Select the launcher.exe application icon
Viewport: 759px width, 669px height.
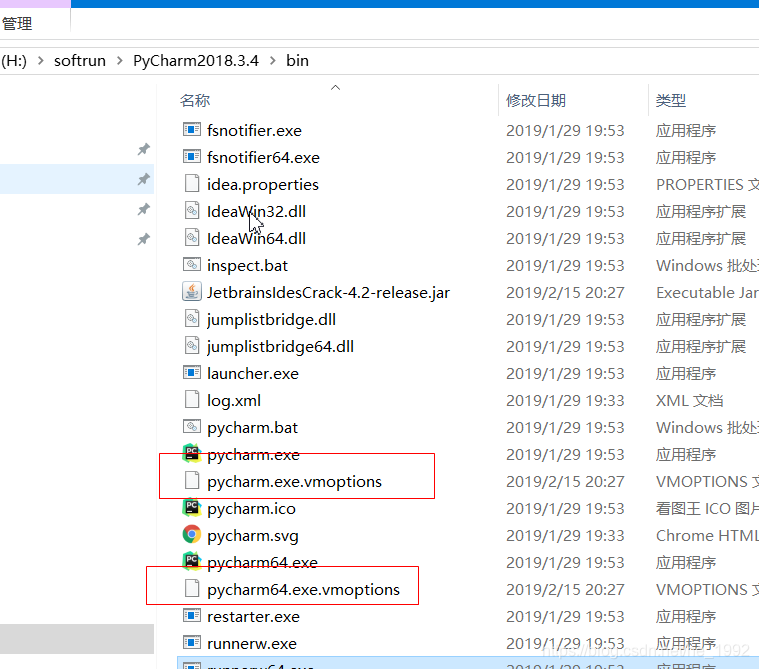coord(192,373)
